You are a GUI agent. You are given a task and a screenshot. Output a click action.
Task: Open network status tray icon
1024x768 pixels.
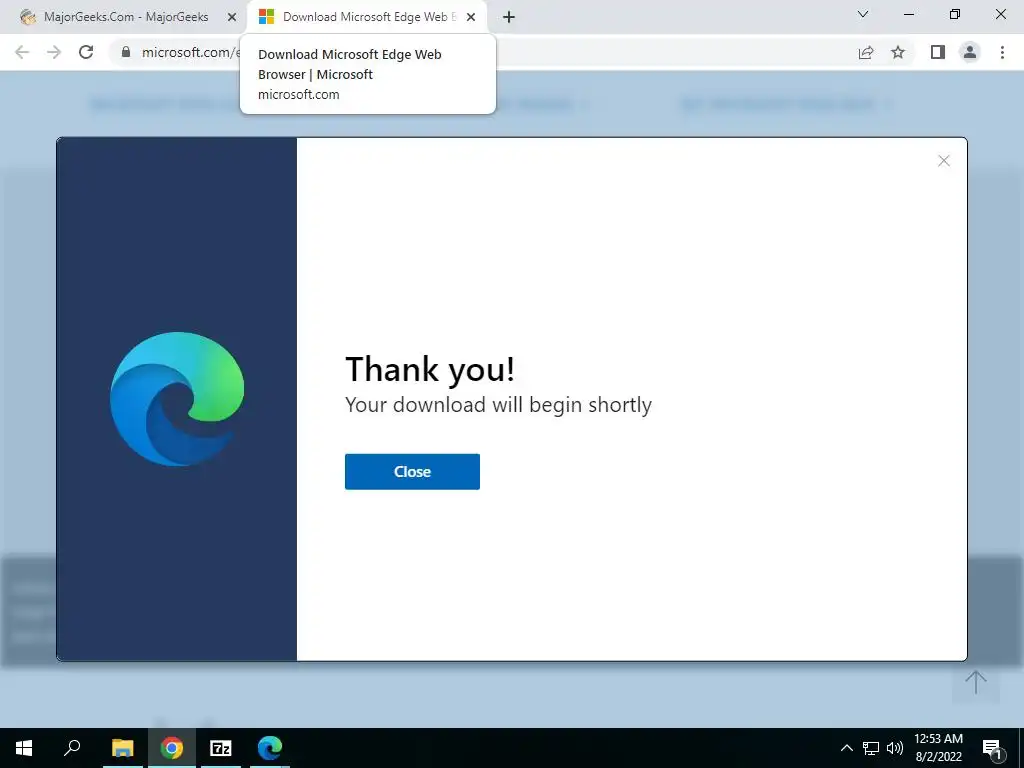[x=871, y=748]
